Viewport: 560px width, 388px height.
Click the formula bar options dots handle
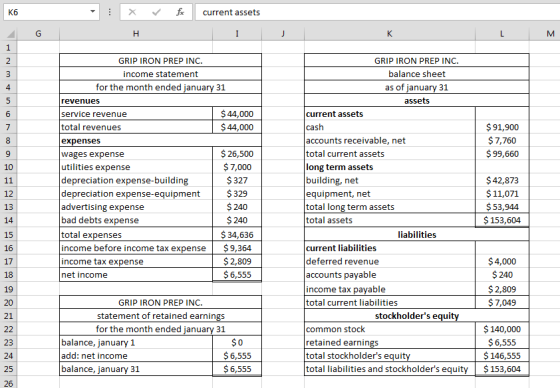point(110,12)
